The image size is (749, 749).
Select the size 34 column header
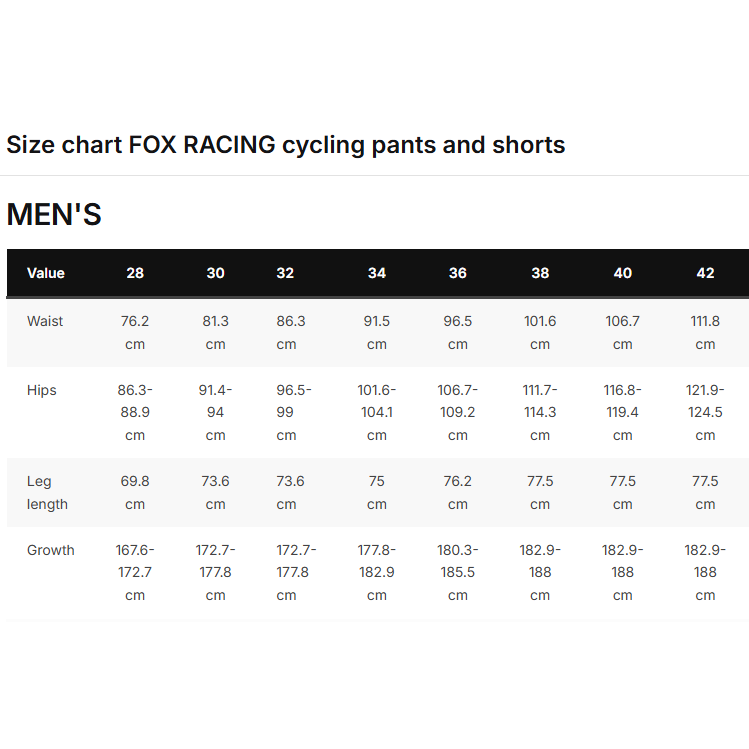click(x=377, y=273)
